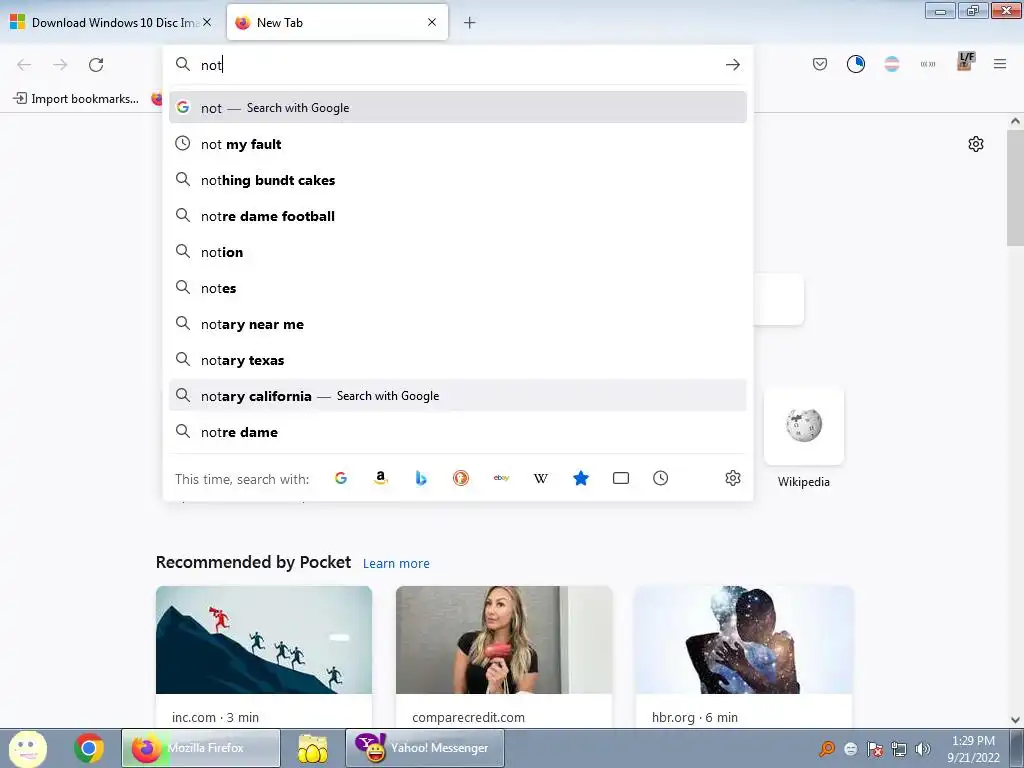Click the striped circle extension icon
Screen dimensions: 1024x768
coord(891,64)
